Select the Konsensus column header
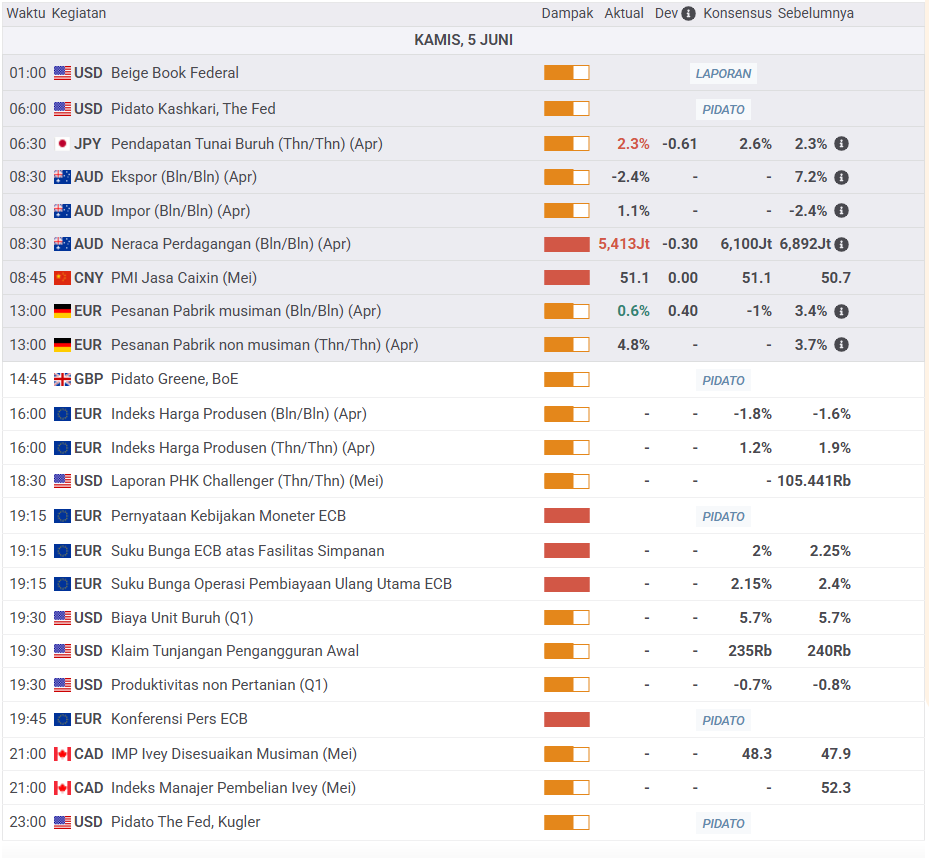The image size is (929, 858). 737,14
